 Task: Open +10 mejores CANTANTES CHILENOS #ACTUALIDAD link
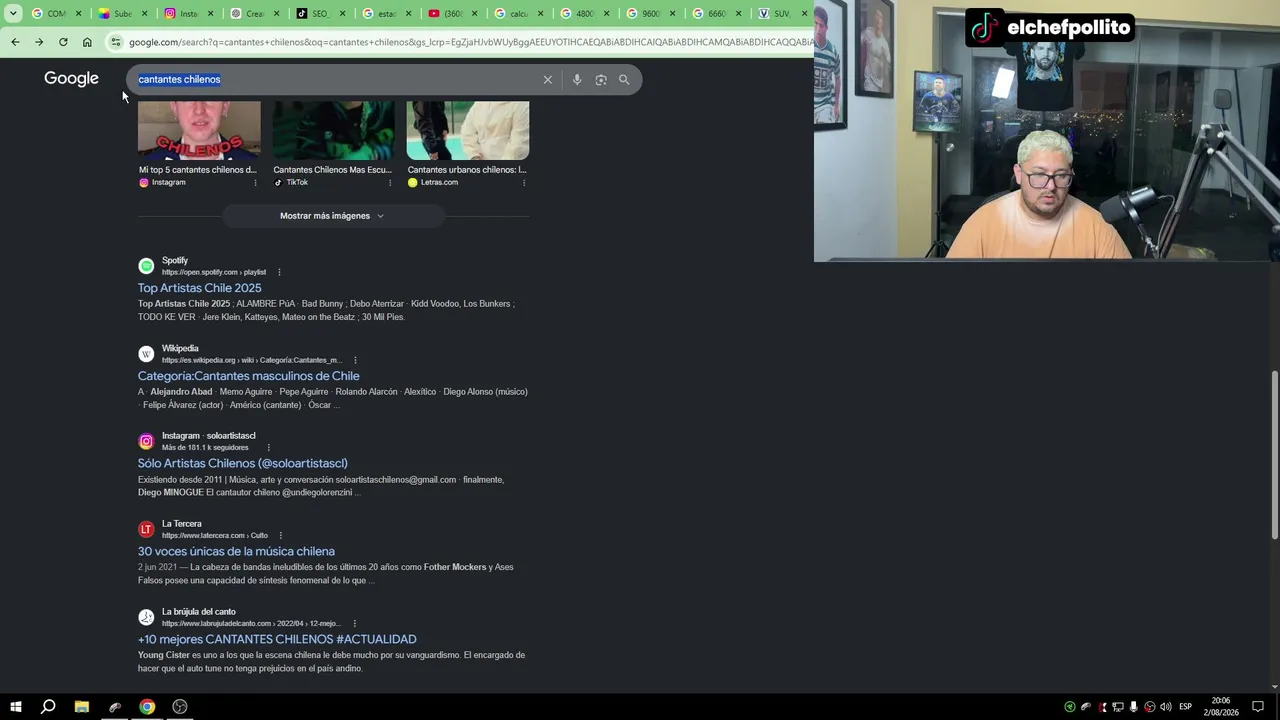[x=277, y=640]
